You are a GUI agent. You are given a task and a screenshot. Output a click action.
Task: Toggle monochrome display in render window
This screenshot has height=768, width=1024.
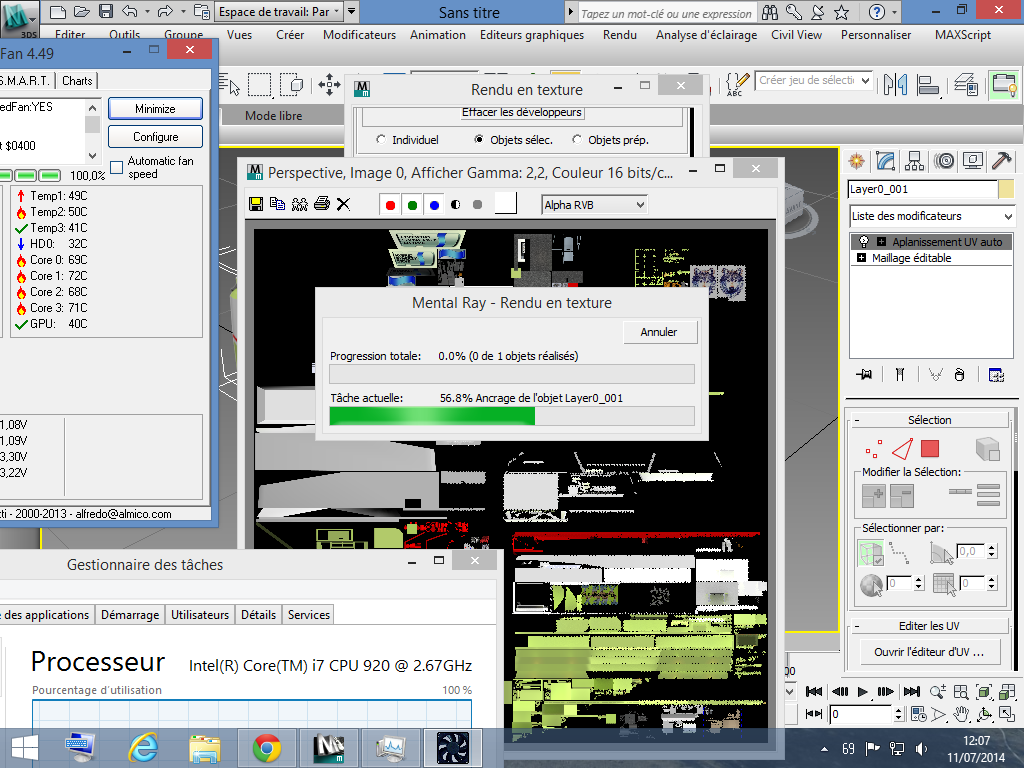[477, 205]
